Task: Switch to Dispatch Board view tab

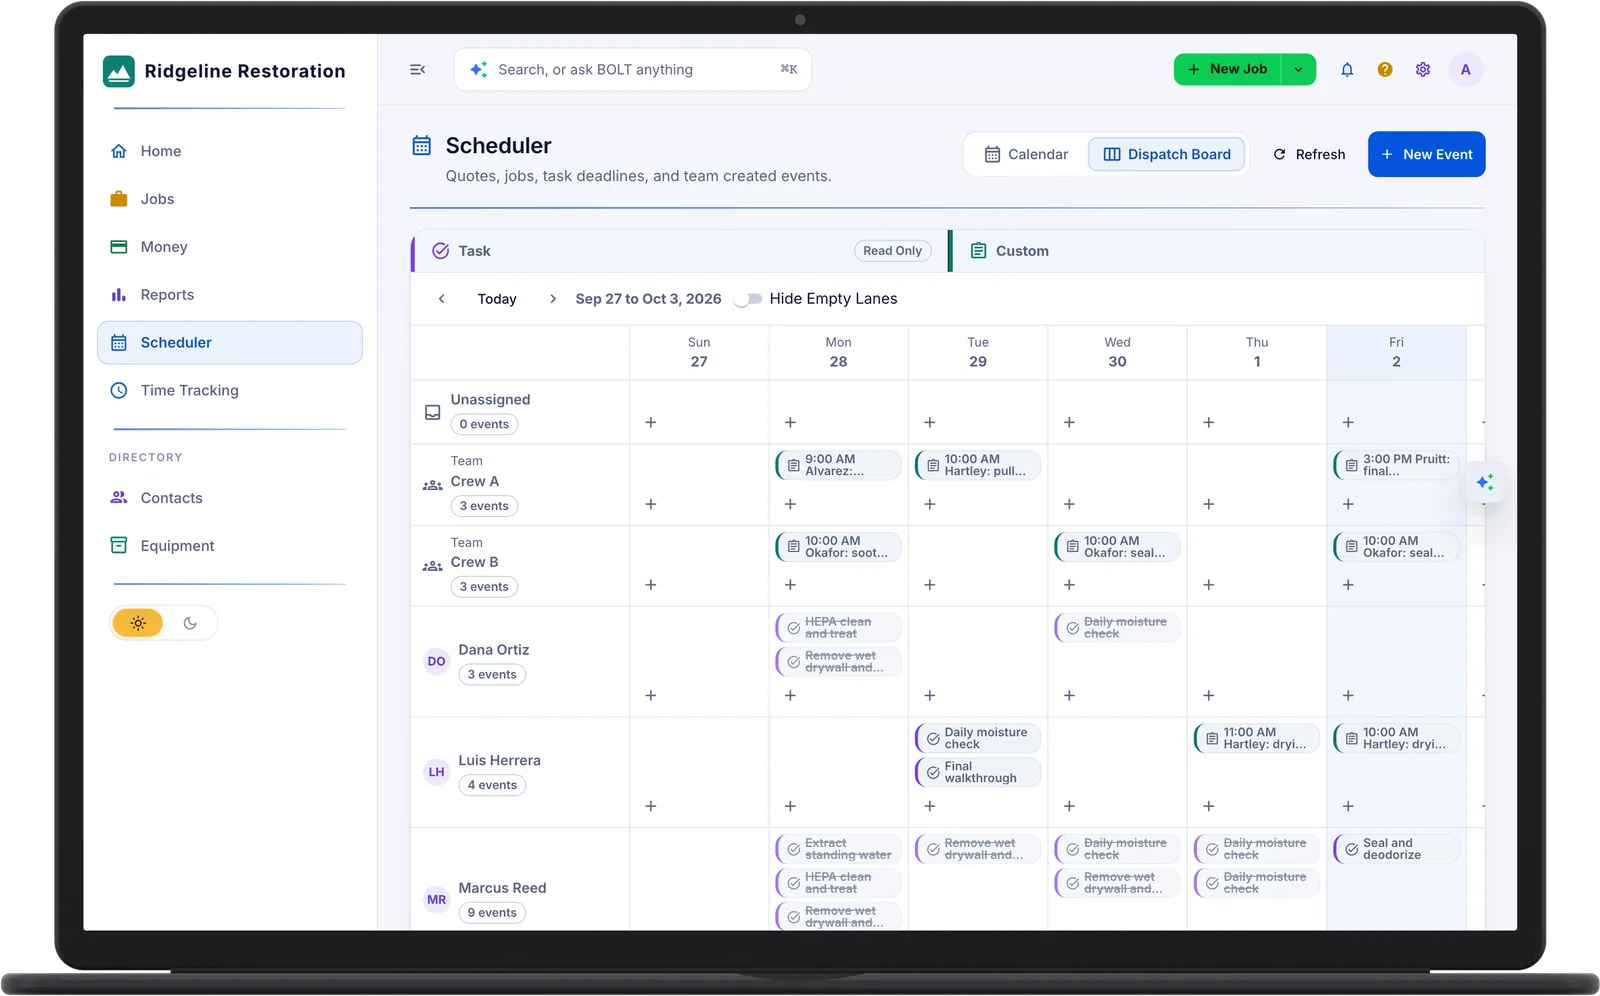Action: click(x=1167, y=154)
